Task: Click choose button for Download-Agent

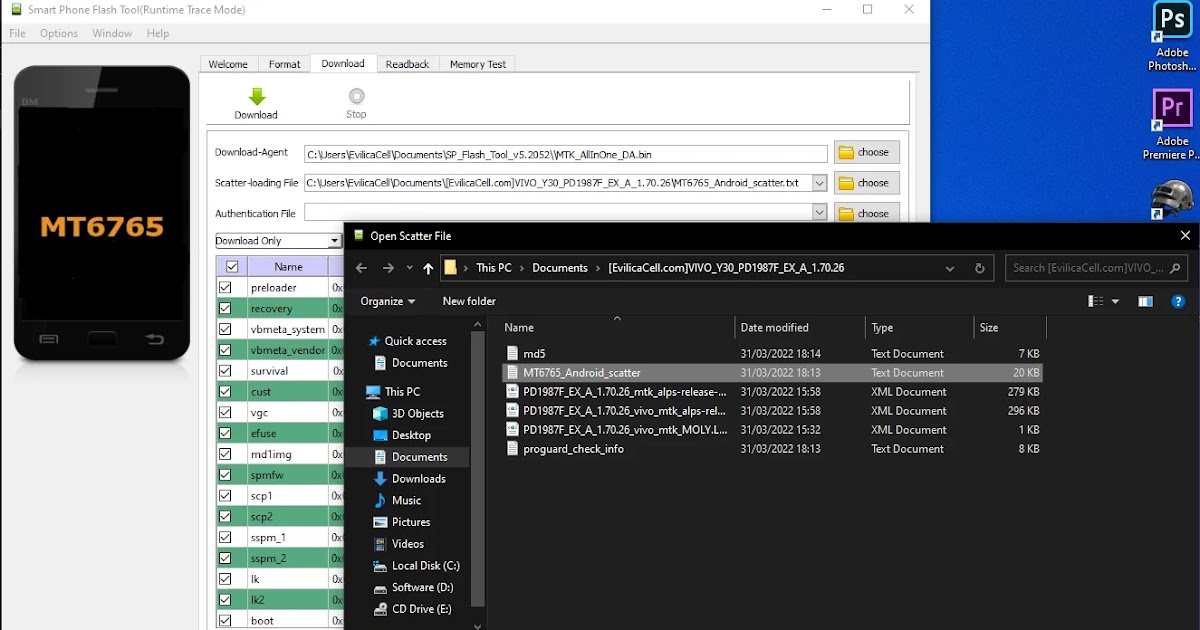Action: pyautogui.click(x=866, y=153)
